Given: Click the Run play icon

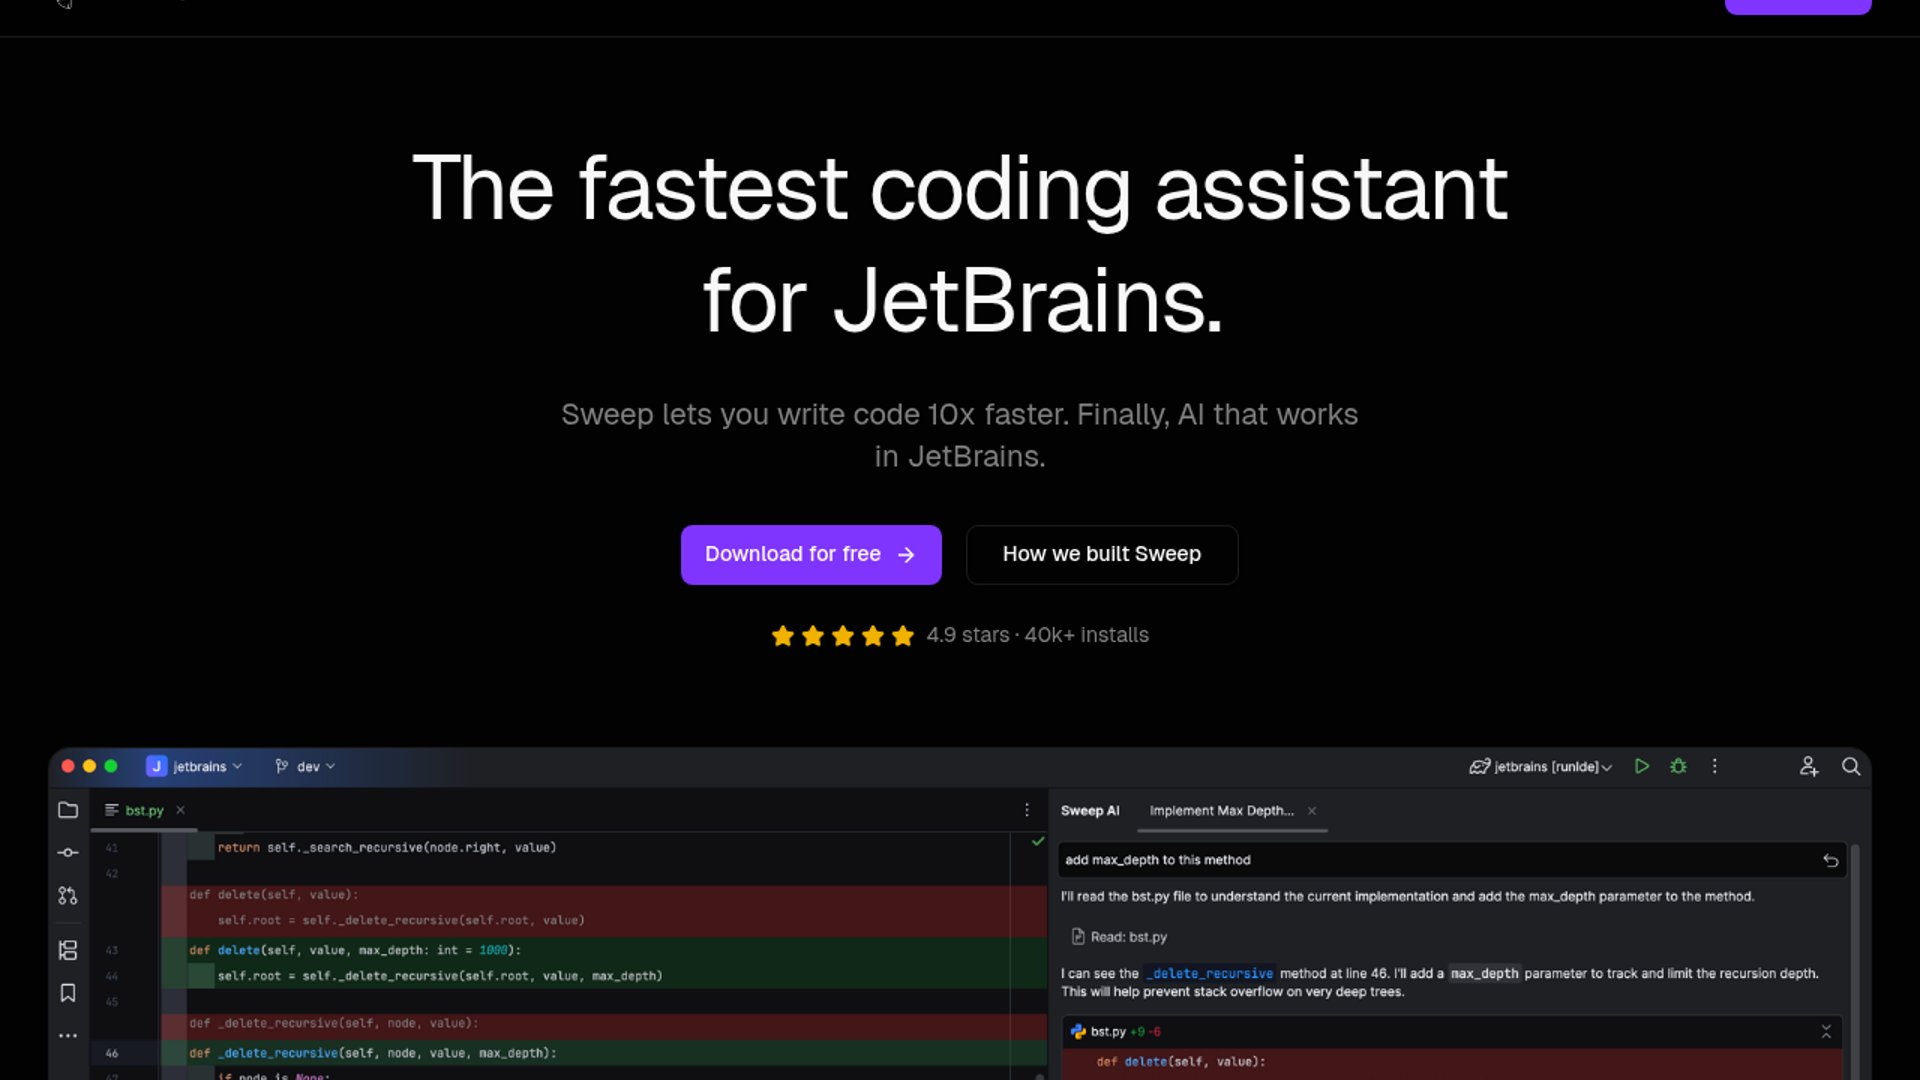Looking at the screenshot, I should tap(1642, 766).
